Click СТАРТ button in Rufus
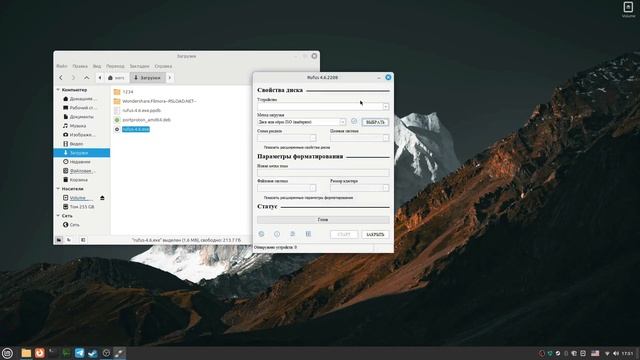Image resolution: width=640 pixels, height=360 pixels. tap(344, 234)
